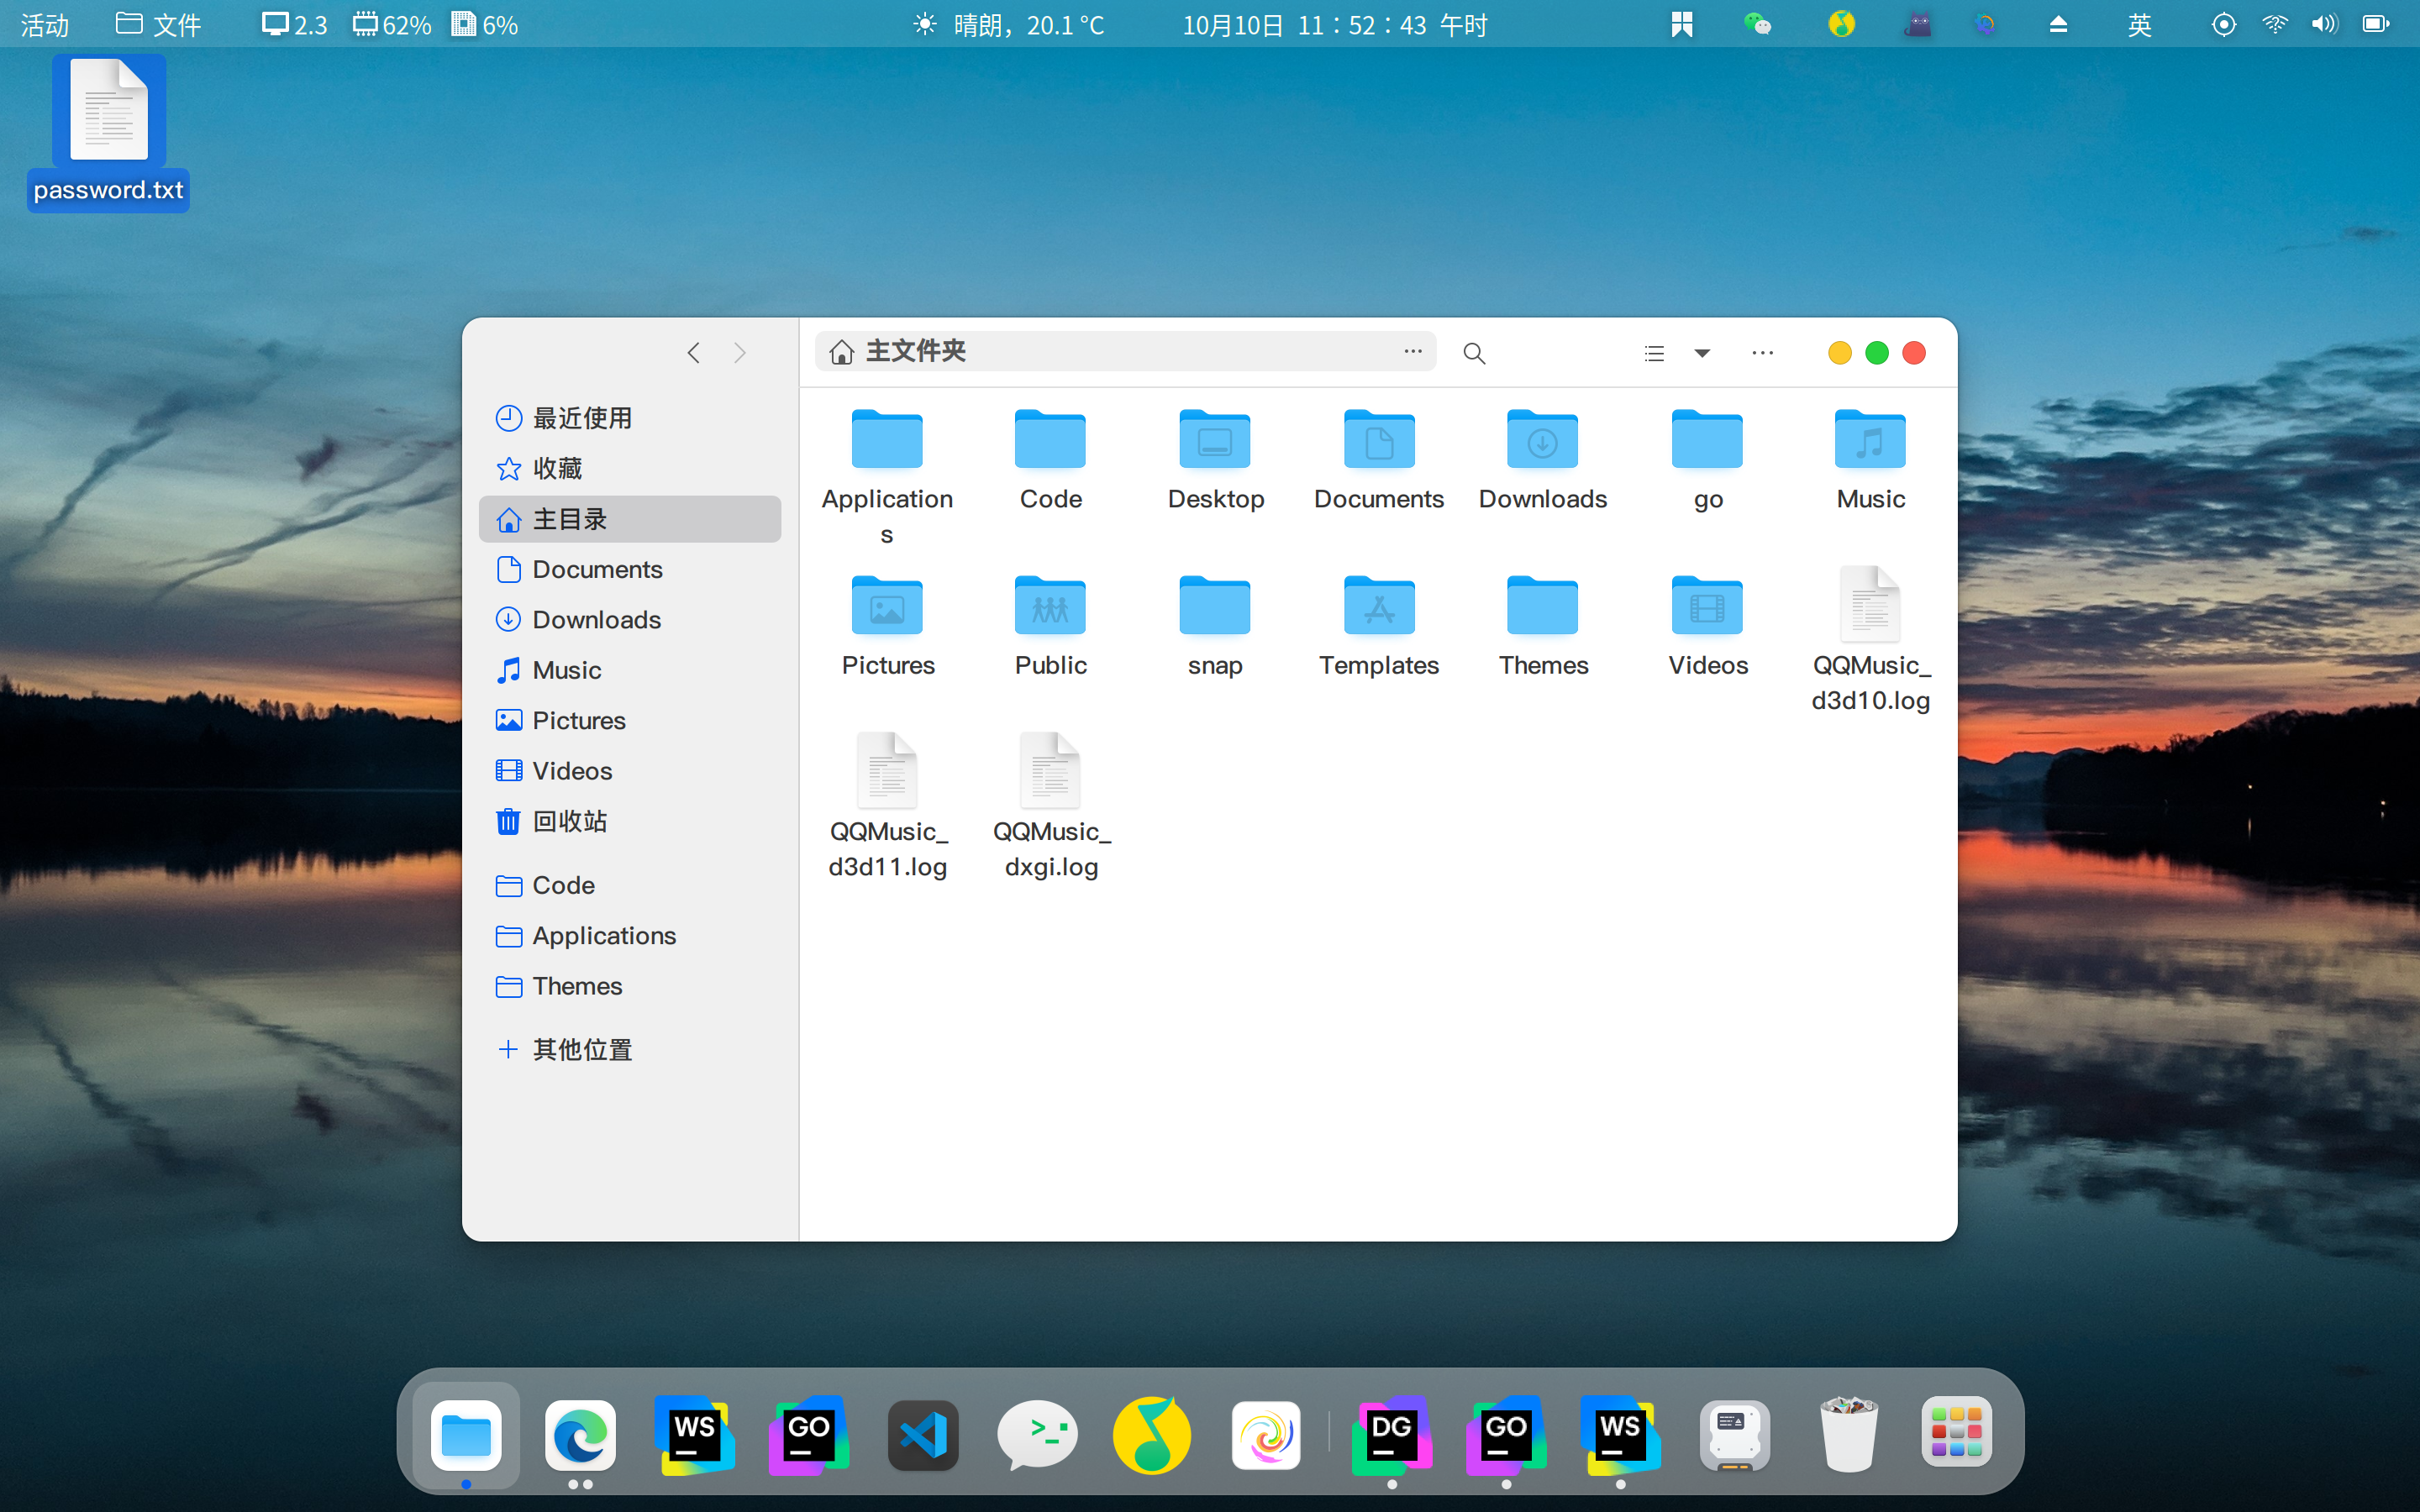Select Downloads in the sidebar
The width and height of the screenshot is (2420, 1512).
point(596,620)
